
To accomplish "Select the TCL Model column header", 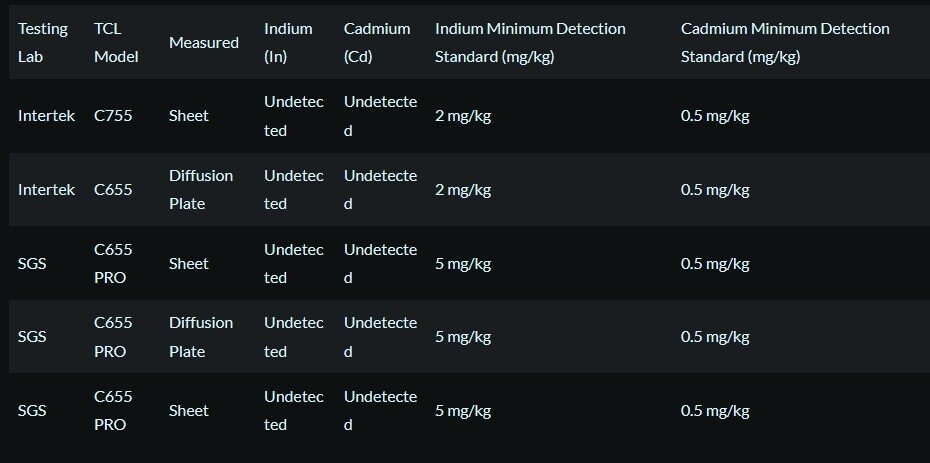I will (116, 43).
